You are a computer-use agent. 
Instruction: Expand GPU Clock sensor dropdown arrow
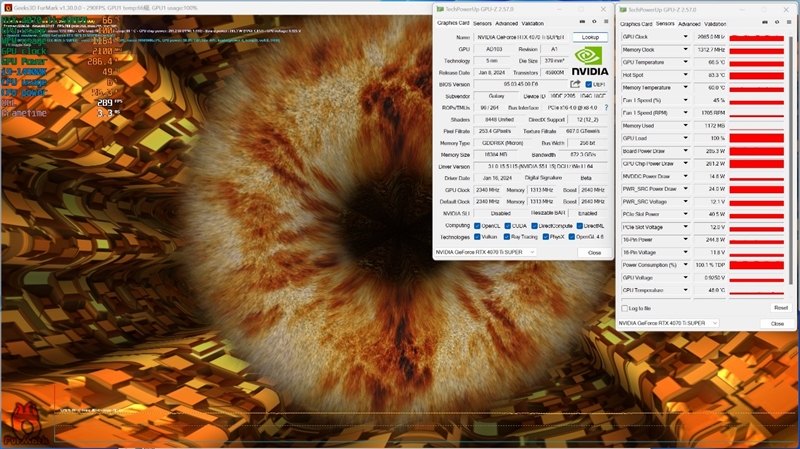[x=685, y=37]
